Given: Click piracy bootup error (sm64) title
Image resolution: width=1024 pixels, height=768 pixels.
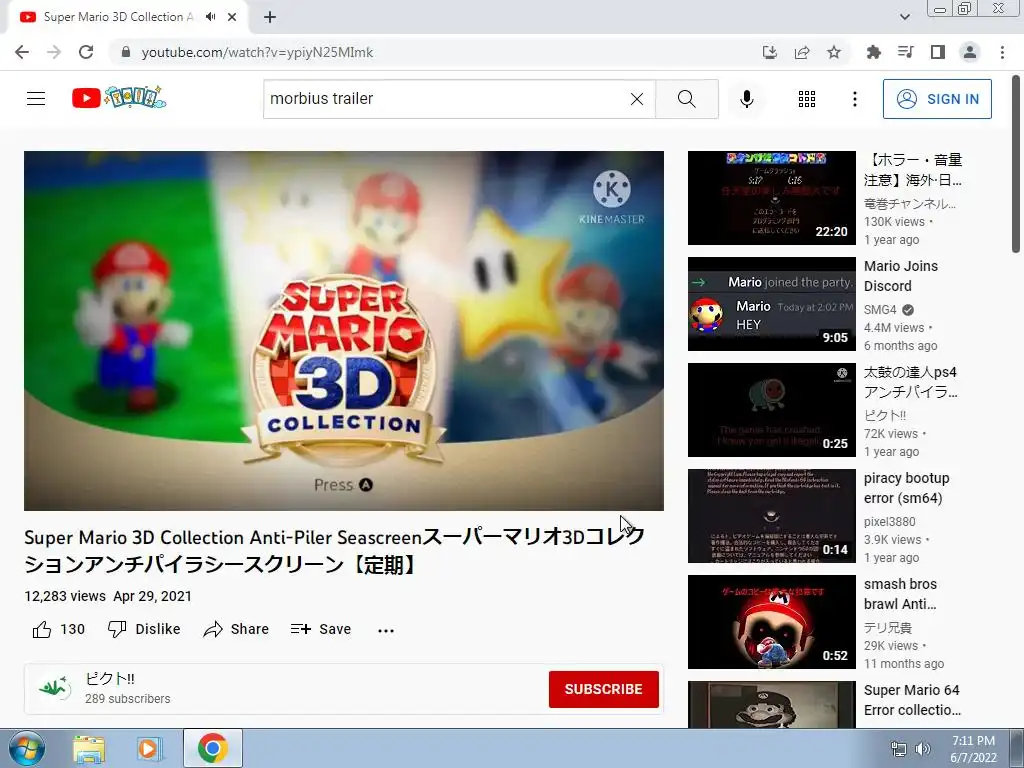Looking at the screenshot, I should (906, 488).
